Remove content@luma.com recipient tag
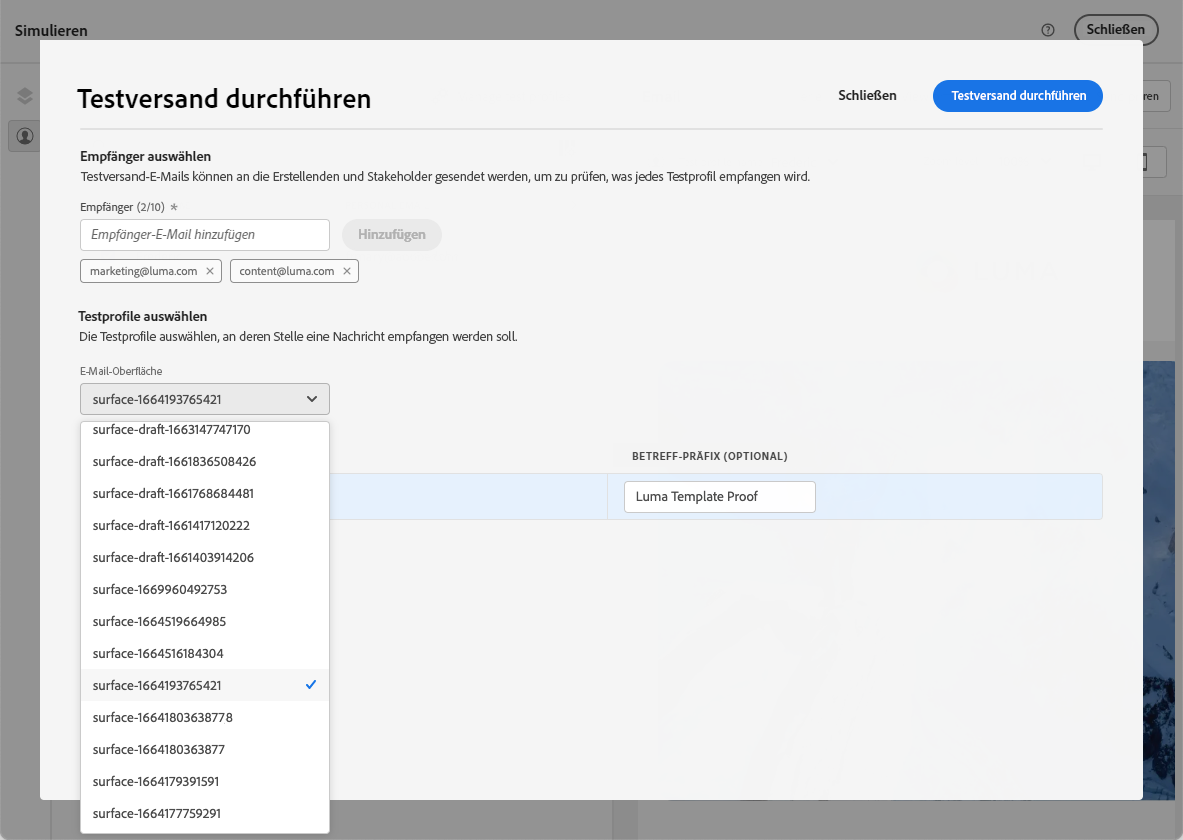This screenshot has width=1183, height=840. [x=347, y=271]
